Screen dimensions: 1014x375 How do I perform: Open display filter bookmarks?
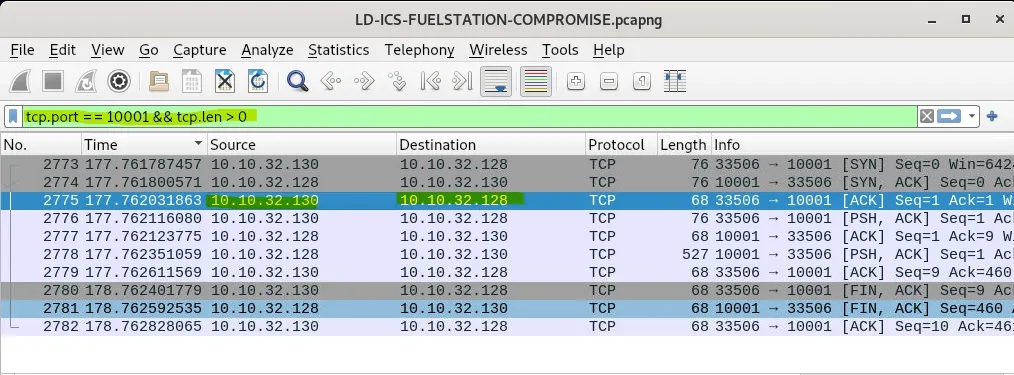pyautogui.click(x=13, y=116)
